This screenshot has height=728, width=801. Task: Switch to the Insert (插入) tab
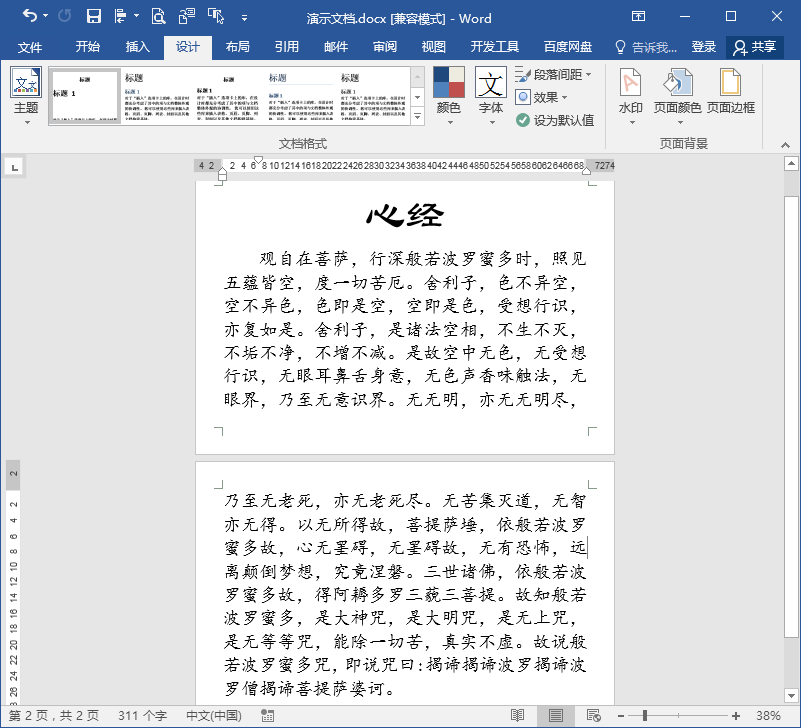click(138, 48)
